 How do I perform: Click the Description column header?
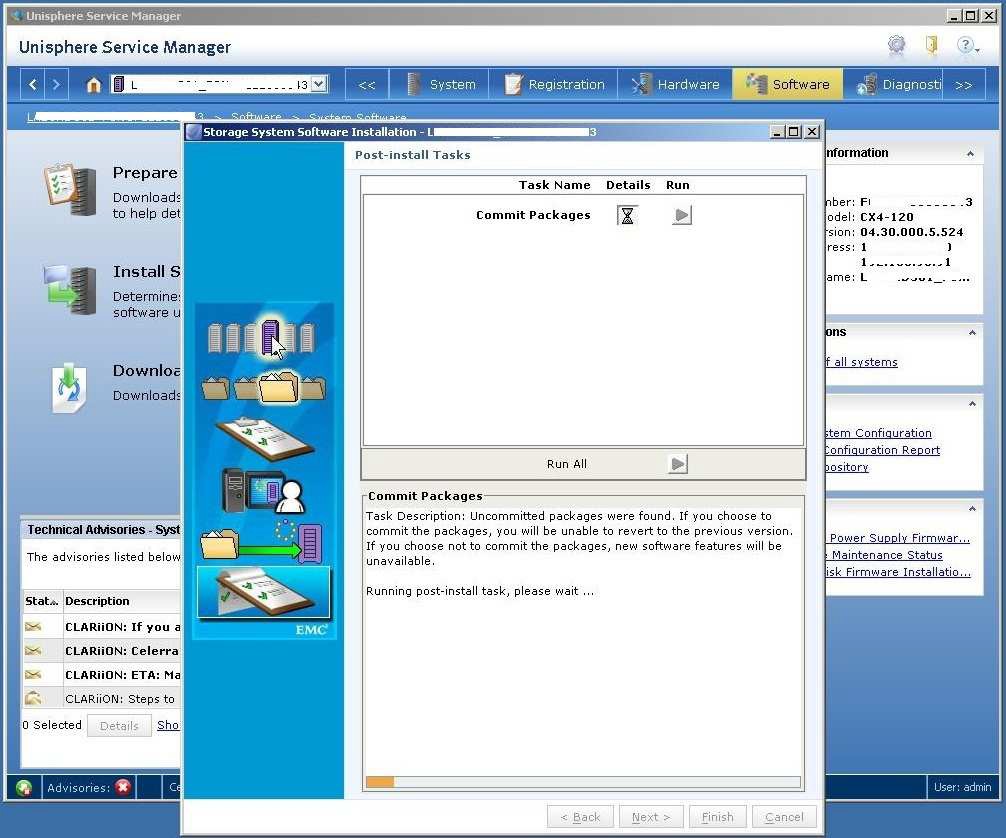click(121, 601)
